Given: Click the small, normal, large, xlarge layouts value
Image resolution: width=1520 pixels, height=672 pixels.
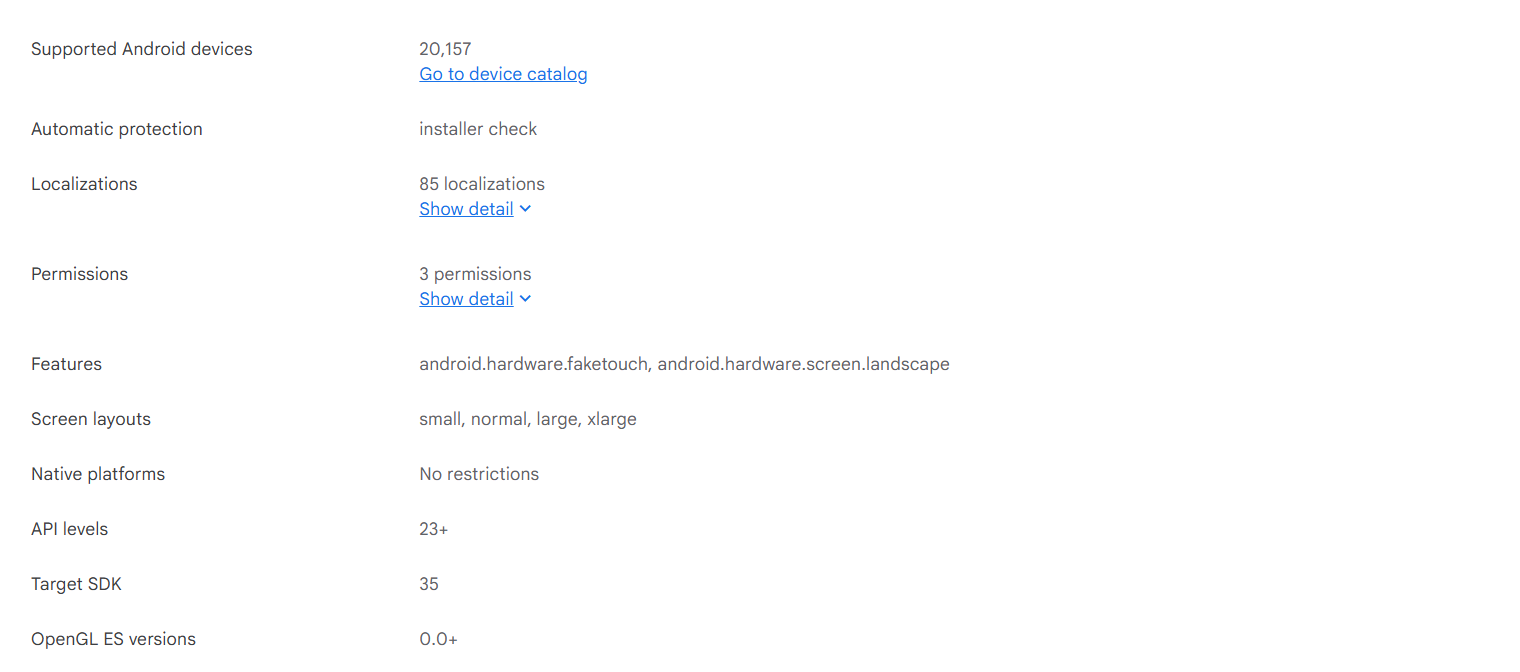Looking at the screenshot, I should point(528,419).
